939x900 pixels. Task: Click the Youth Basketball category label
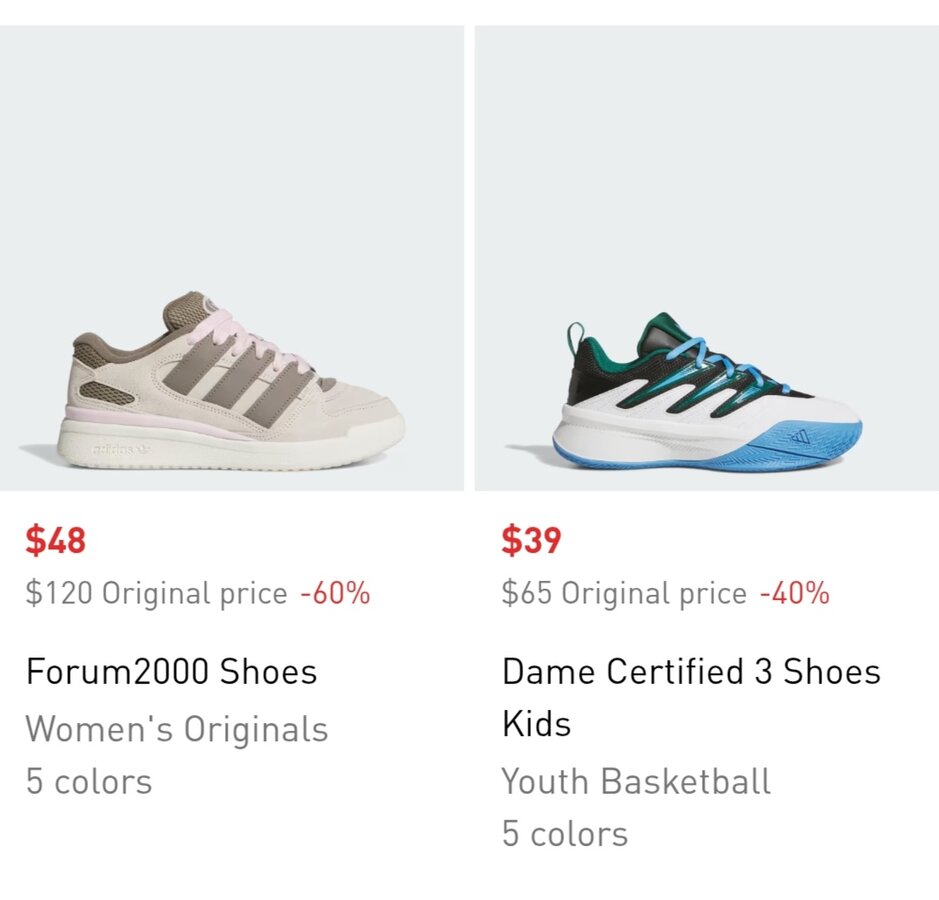point(636,780)
